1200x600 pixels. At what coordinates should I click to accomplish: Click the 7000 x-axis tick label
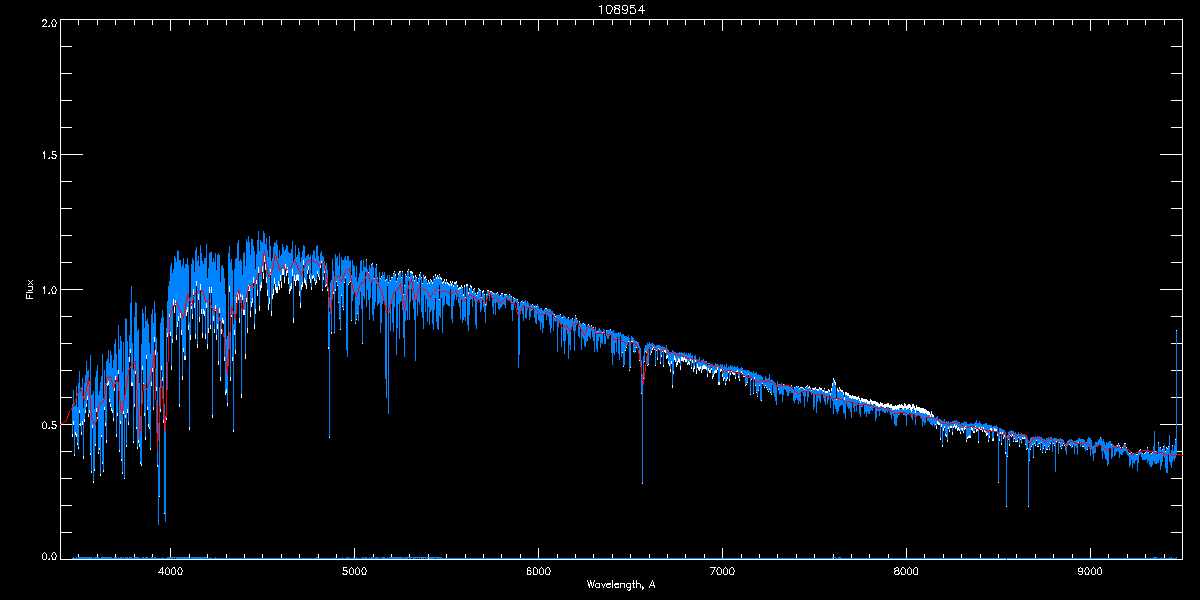coord(722,572)
